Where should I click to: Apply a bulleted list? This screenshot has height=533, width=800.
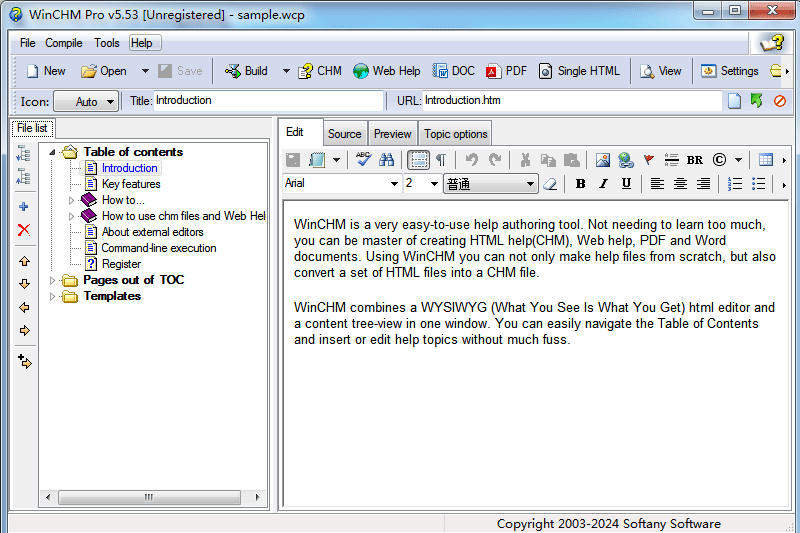point(758,184)
